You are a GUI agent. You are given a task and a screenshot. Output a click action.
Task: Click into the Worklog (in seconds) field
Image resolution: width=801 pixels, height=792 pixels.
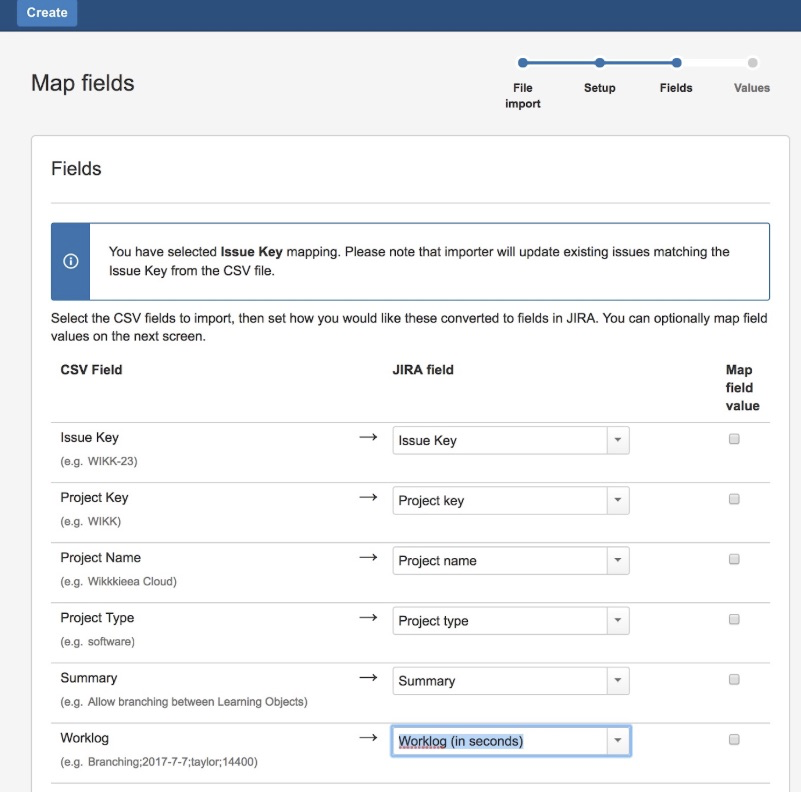(x=498, y=741)
